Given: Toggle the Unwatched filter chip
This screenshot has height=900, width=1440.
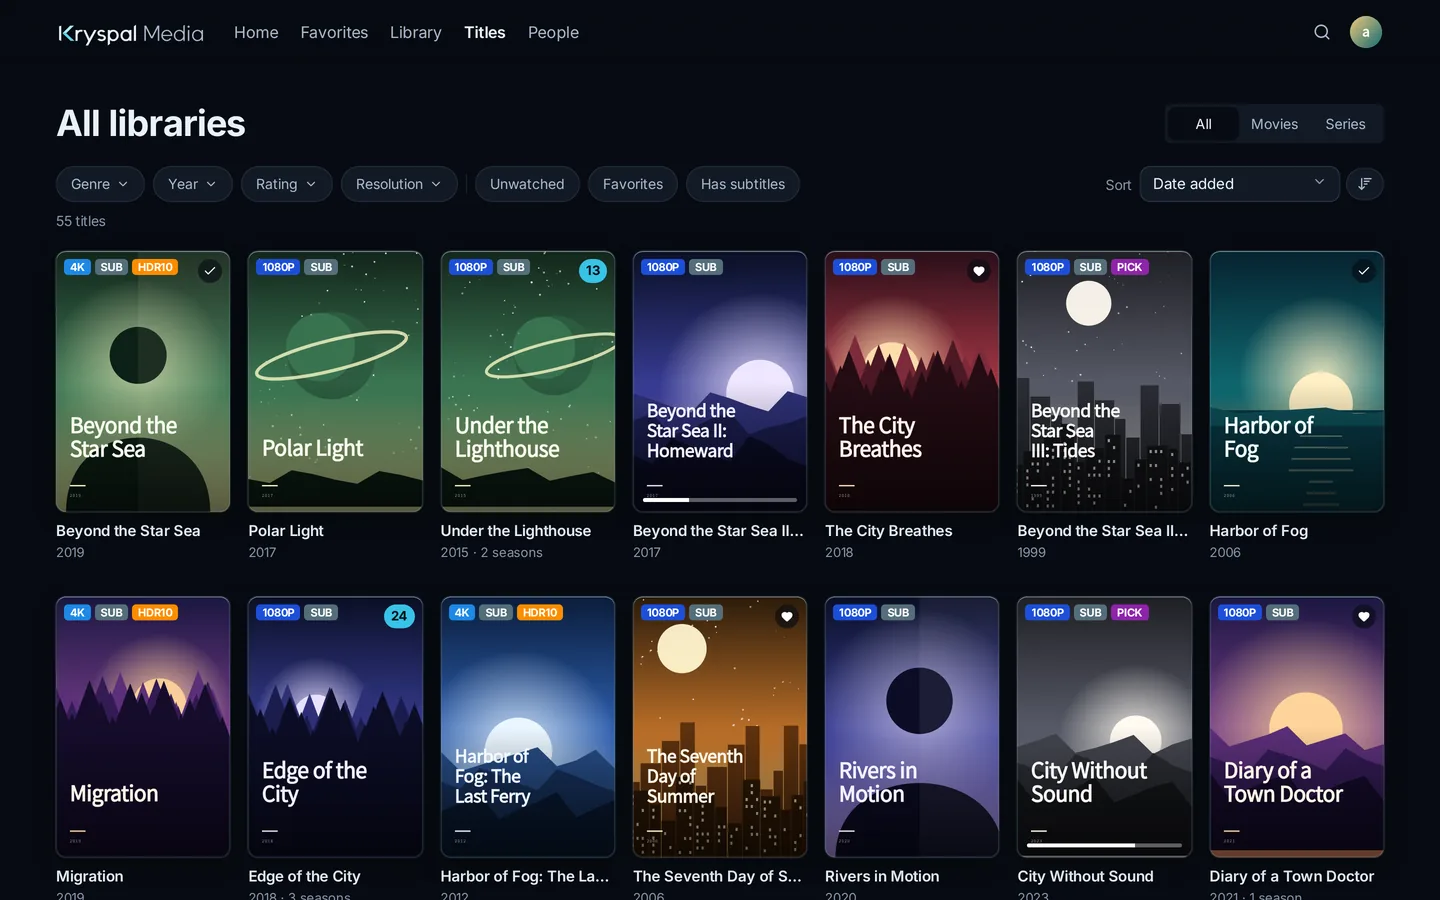Looking at the screenshot, I should click(x=527, y=184).
